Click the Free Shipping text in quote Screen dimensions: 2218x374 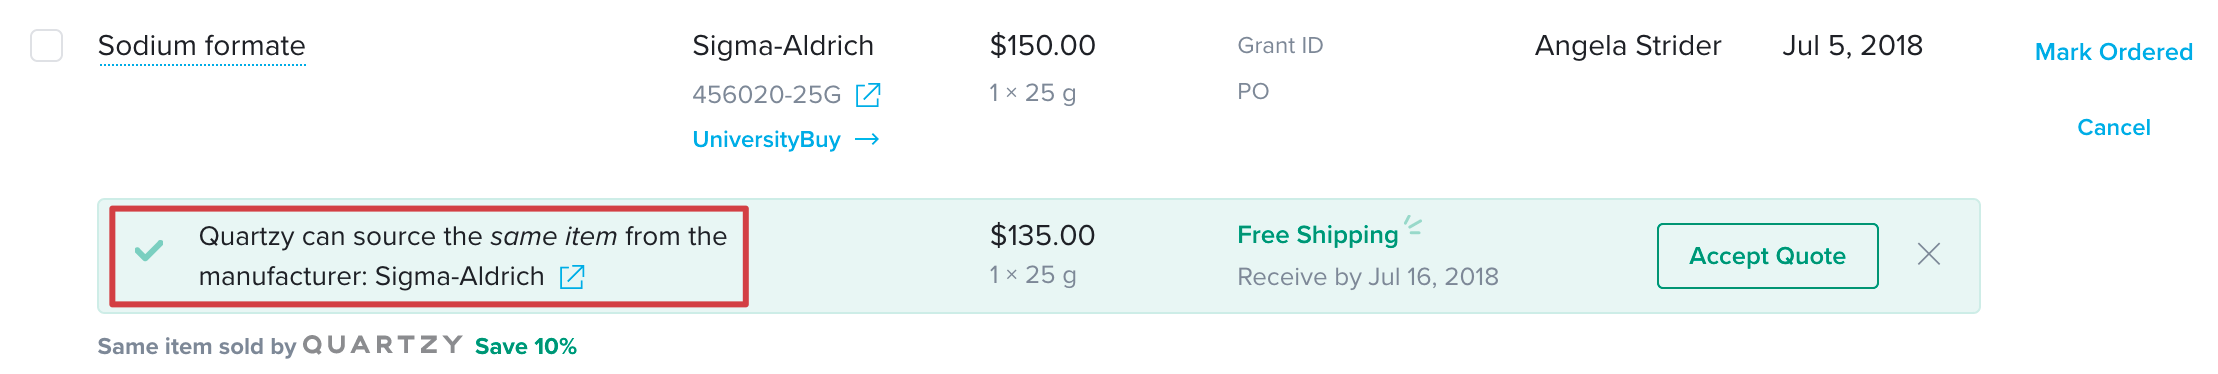click(x=1317, y=235)
